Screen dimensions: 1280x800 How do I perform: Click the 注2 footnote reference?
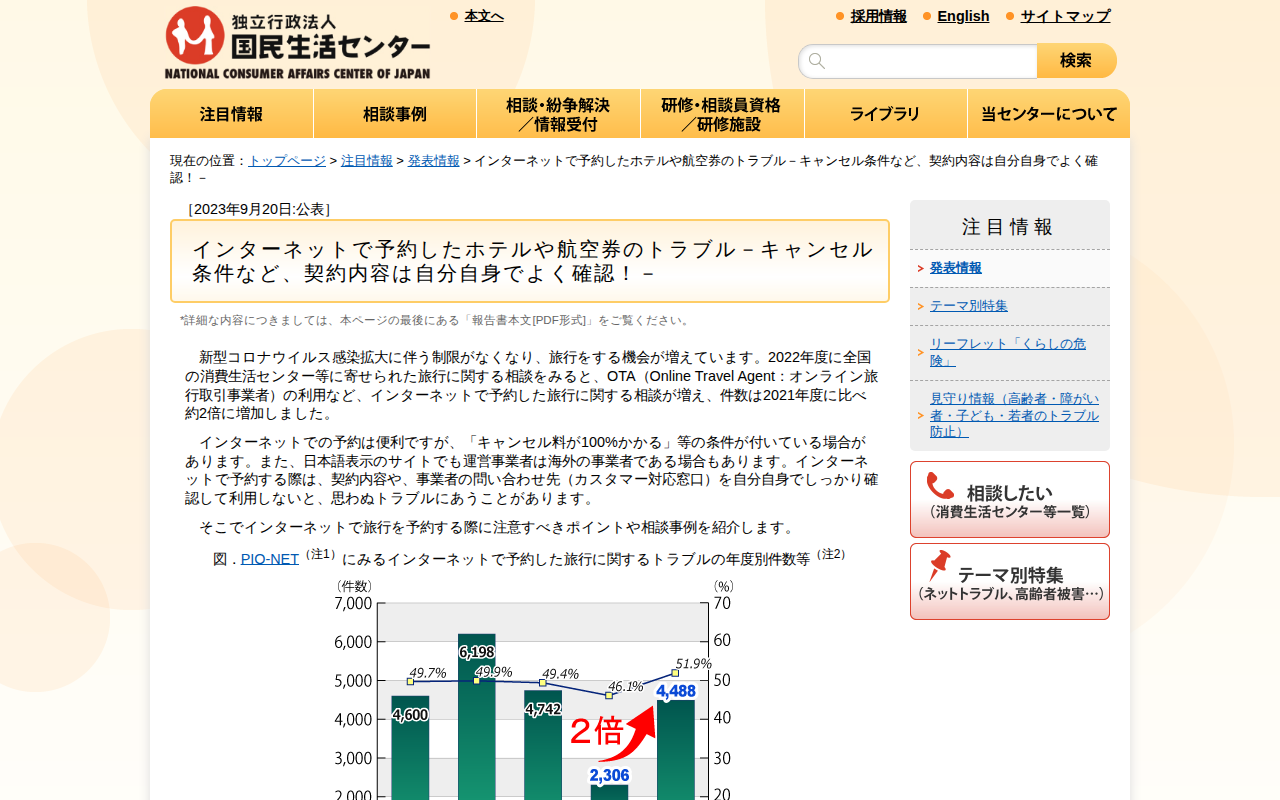tap(831, 554)
